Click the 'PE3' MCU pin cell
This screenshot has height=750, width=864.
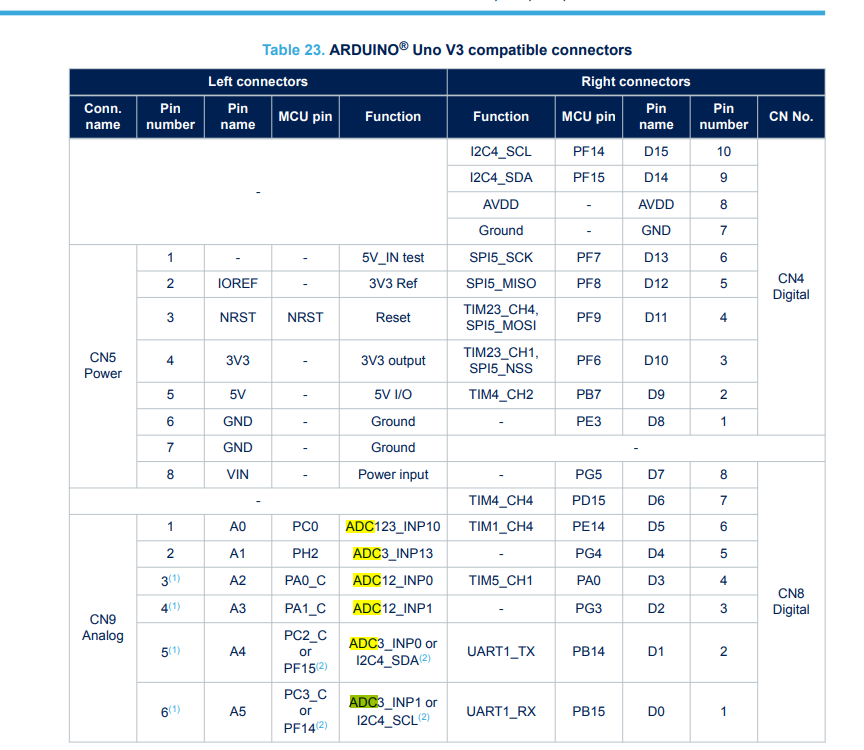click(588, 422)
